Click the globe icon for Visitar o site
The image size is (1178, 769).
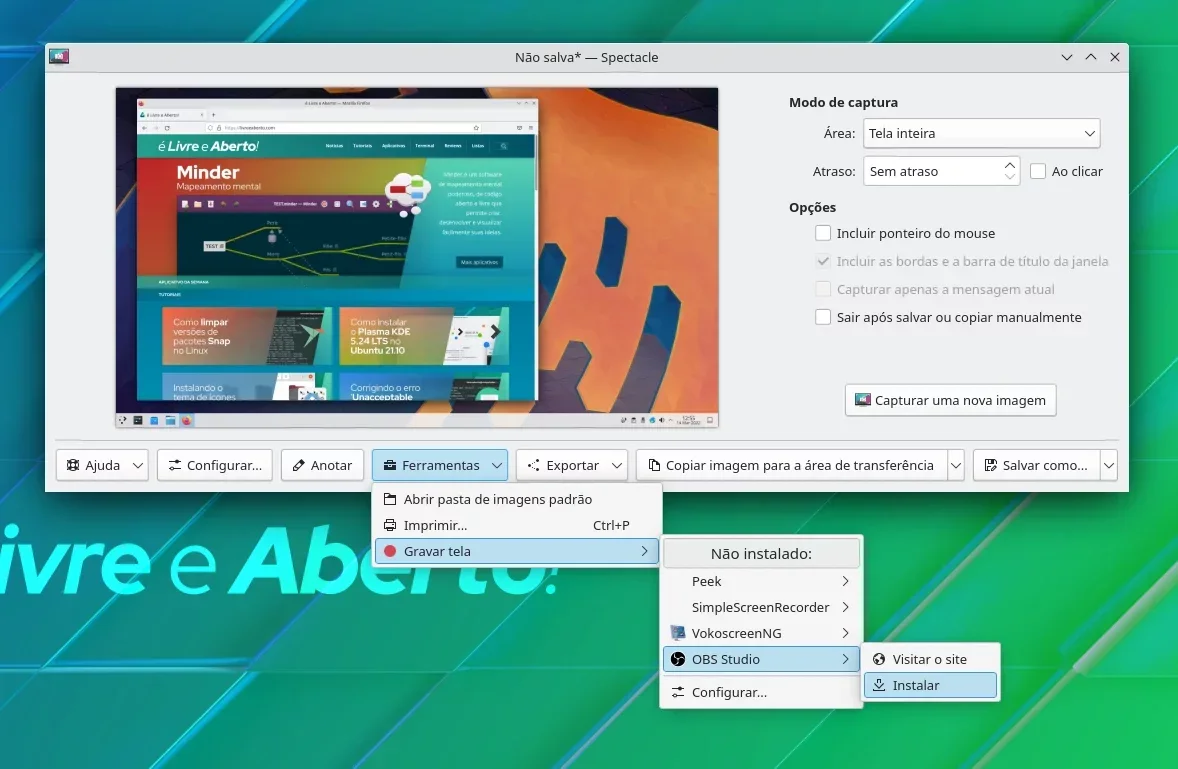pyautogui.click(x=878, y=659)
